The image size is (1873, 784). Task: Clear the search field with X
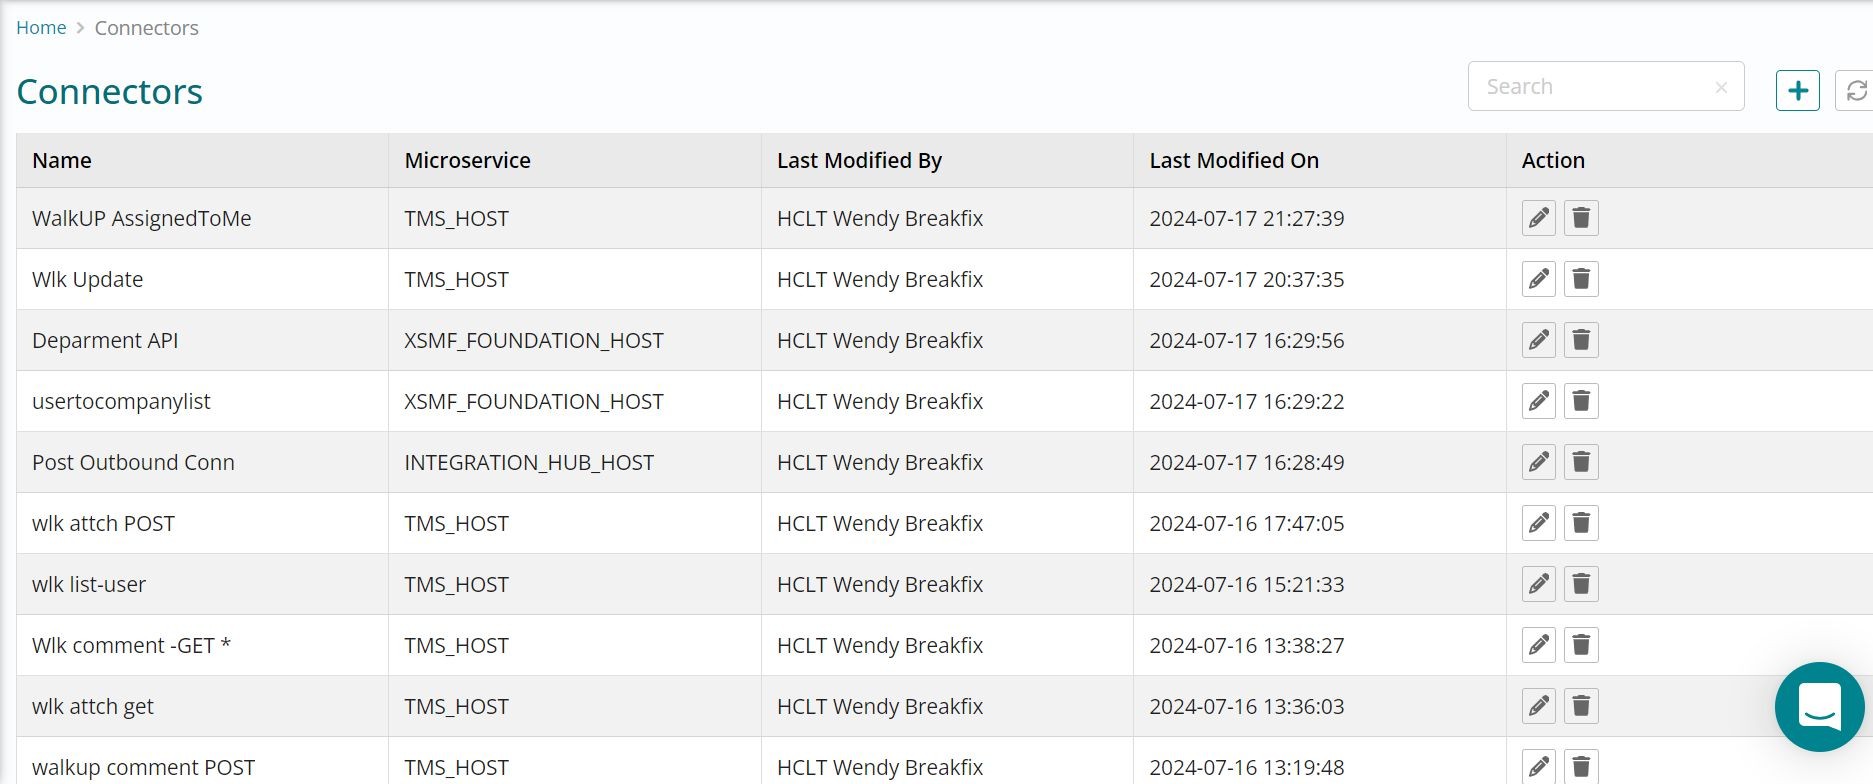click(1721, 88)
